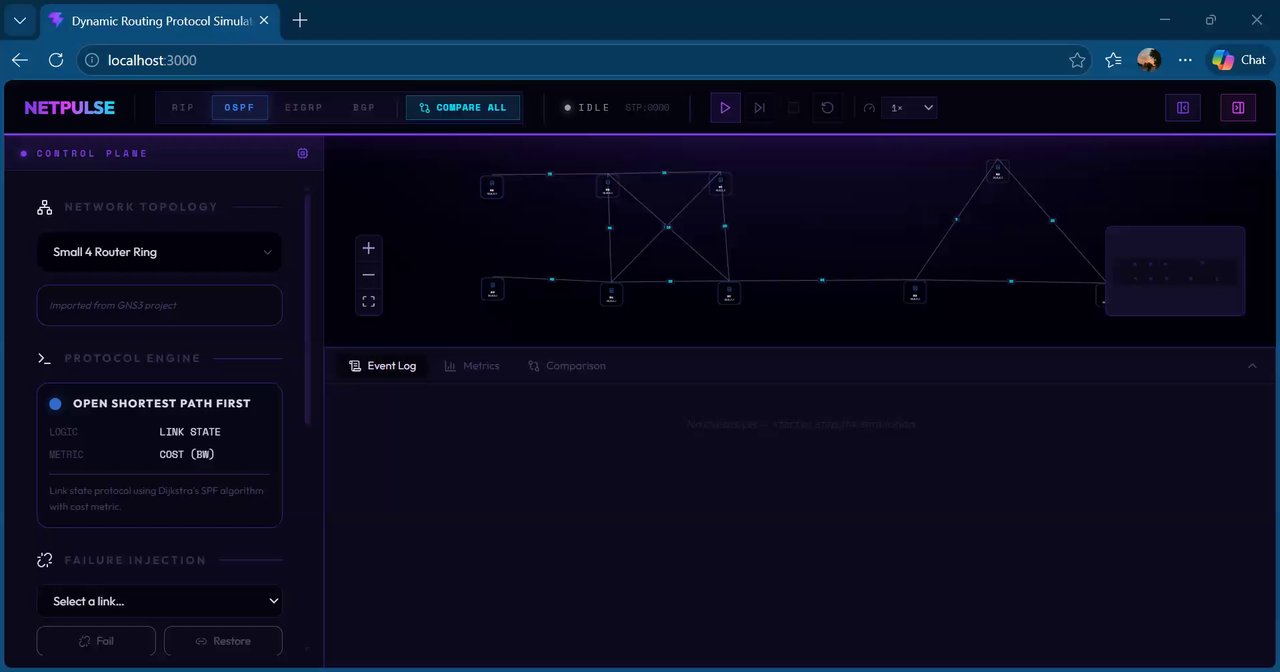Click the stop simulation square icon

[793, 108]
